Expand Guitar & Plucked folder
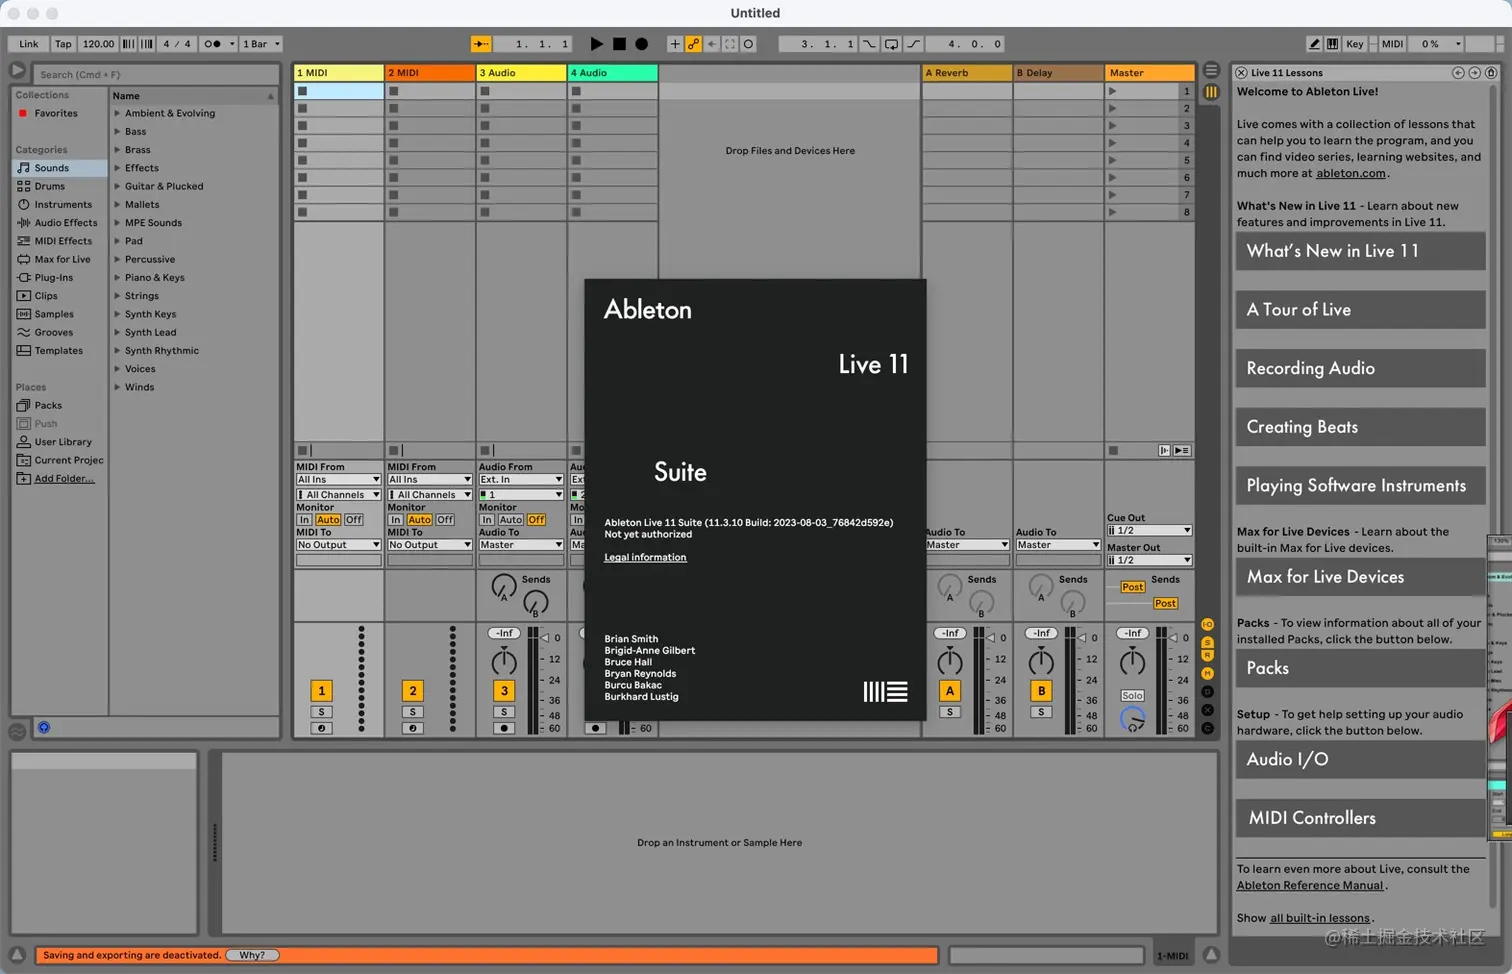Screen dimensions: 1512x974 117,186
